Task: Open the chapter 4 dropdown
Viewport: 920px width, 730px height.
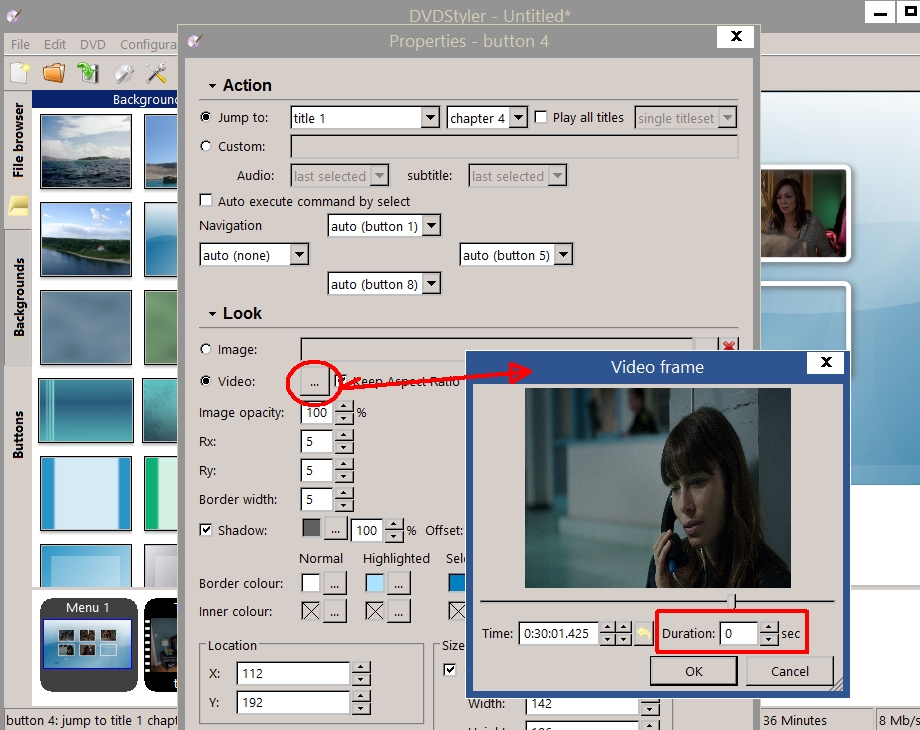Action: [518, 117]
